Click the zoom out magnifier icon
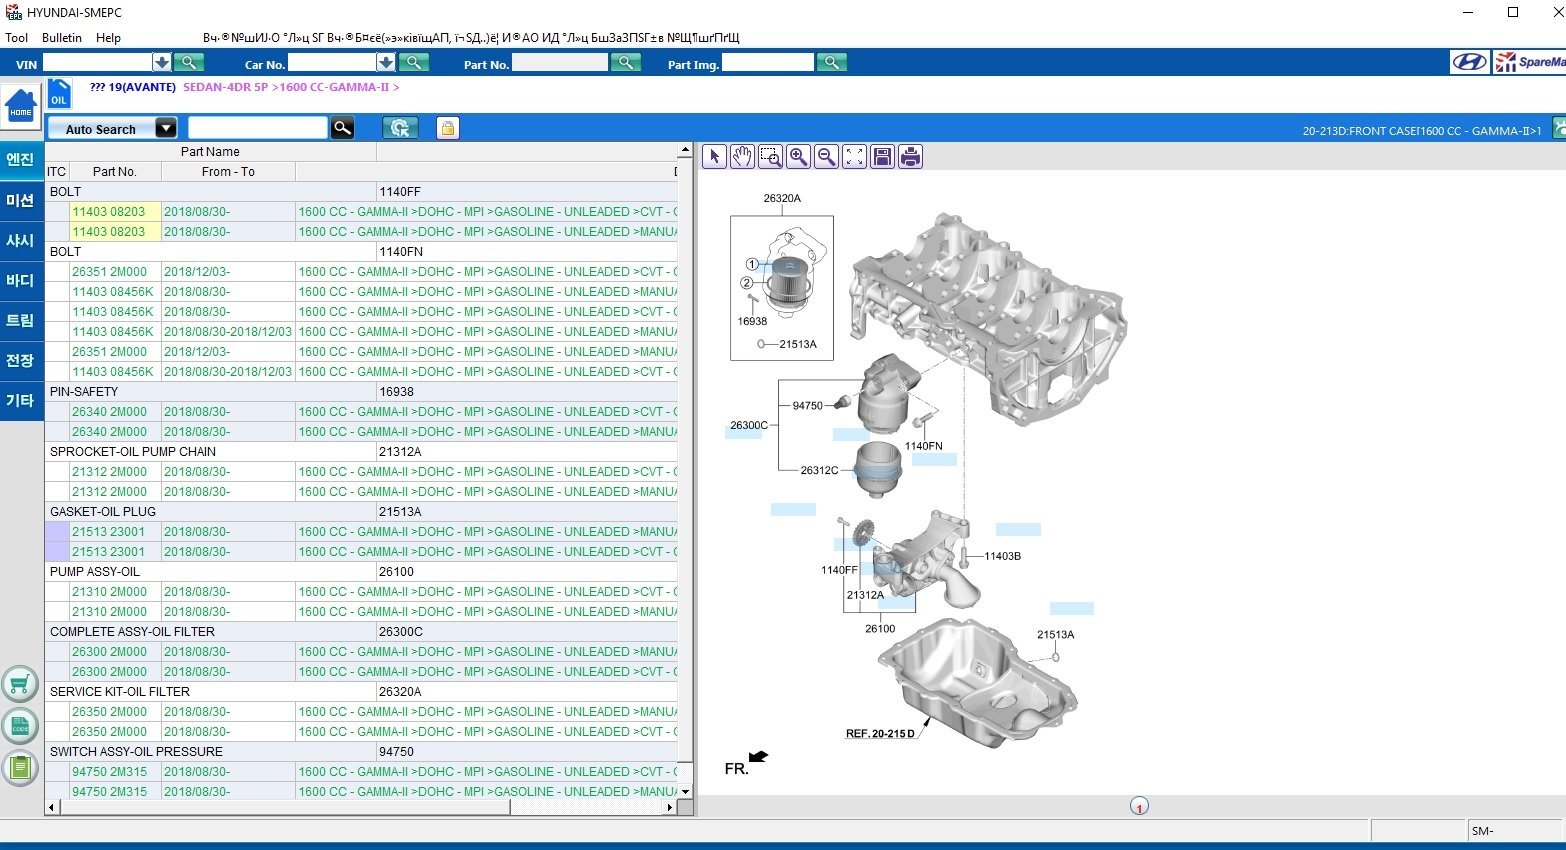The height and width of the screenshot is (850, 1566). 826,156
